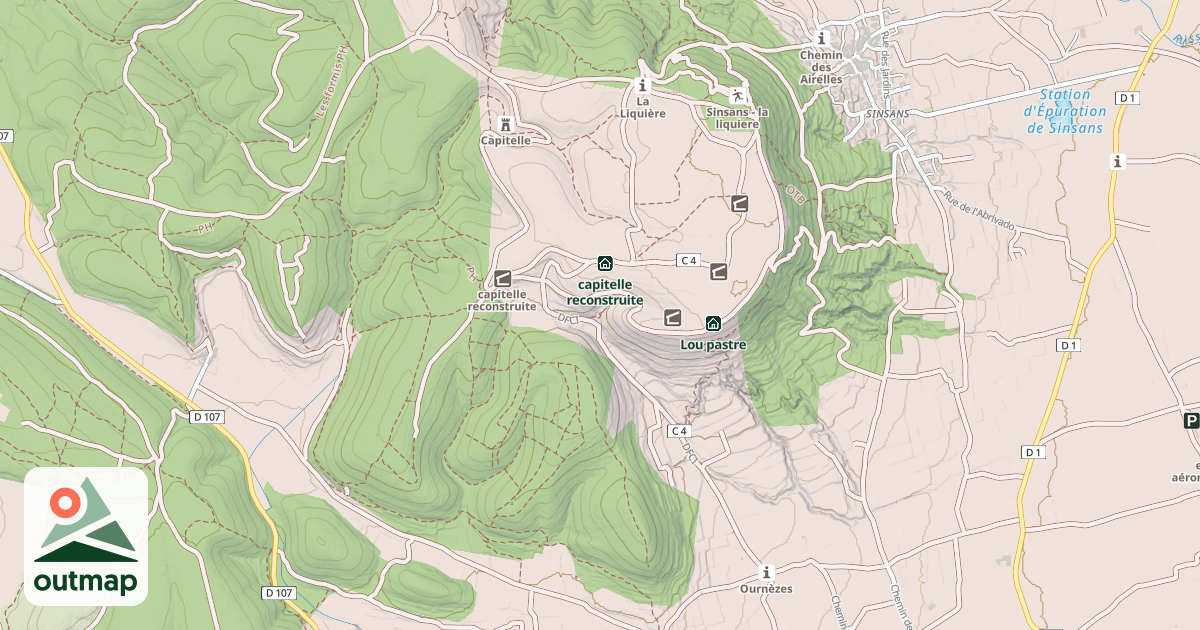Click the climbing site icon at Sinsans - la liquière
Viewport: 1200px width, 630px height.
737,95
